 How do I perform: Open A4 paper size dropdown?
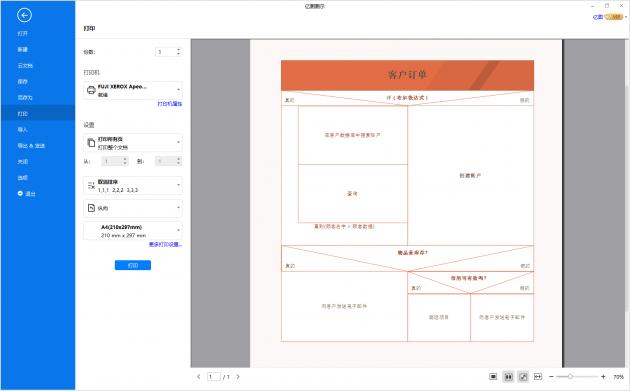[x=133, y=231]
